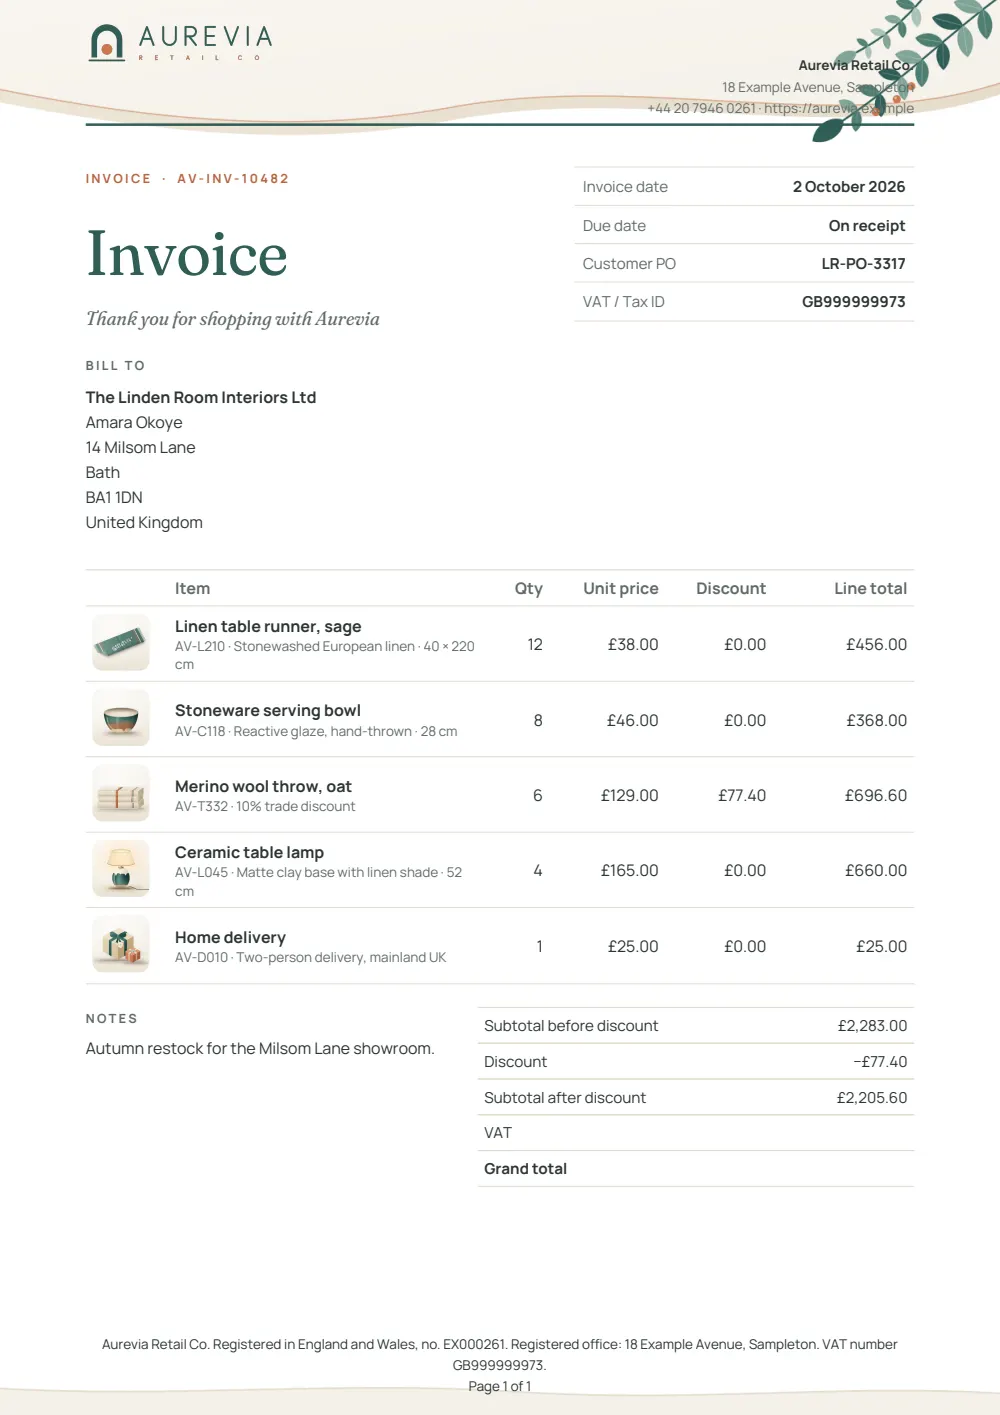Viewport: 1000px width, 1415px height.
Task: Click the Item column header
Action: coord(192,589)
